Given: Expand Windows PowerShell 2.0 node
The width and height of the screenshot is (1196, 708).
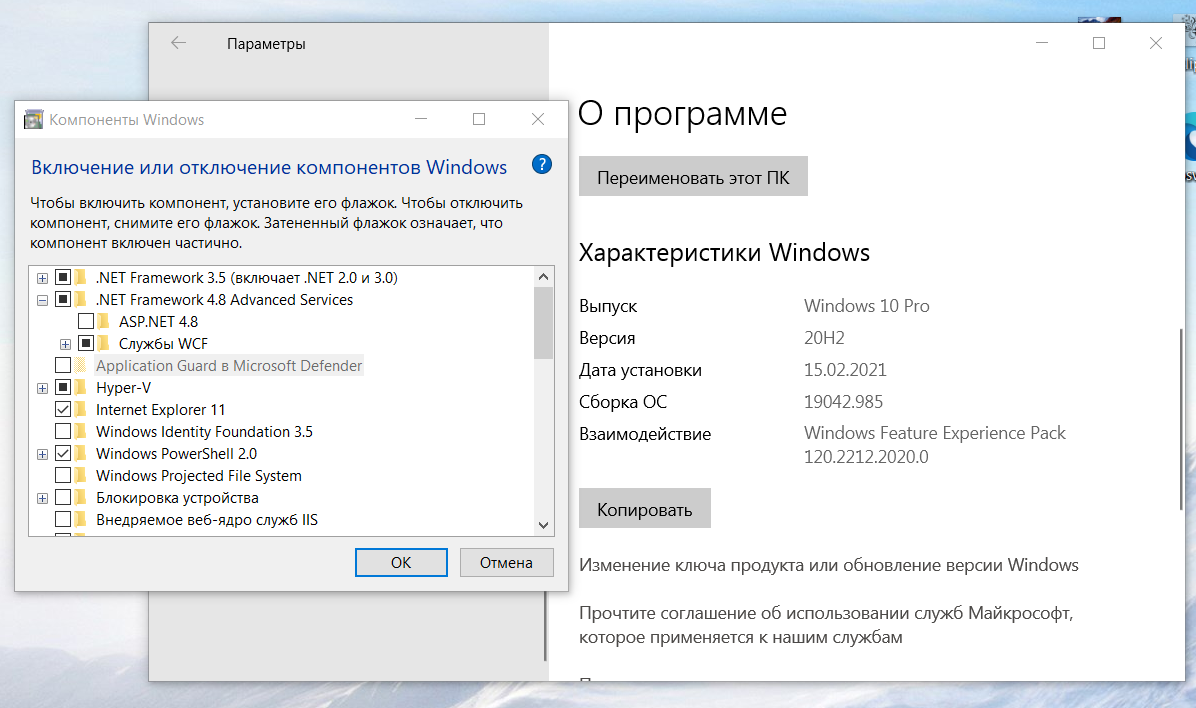Looking at the screenshot, I should pos(43,455).
